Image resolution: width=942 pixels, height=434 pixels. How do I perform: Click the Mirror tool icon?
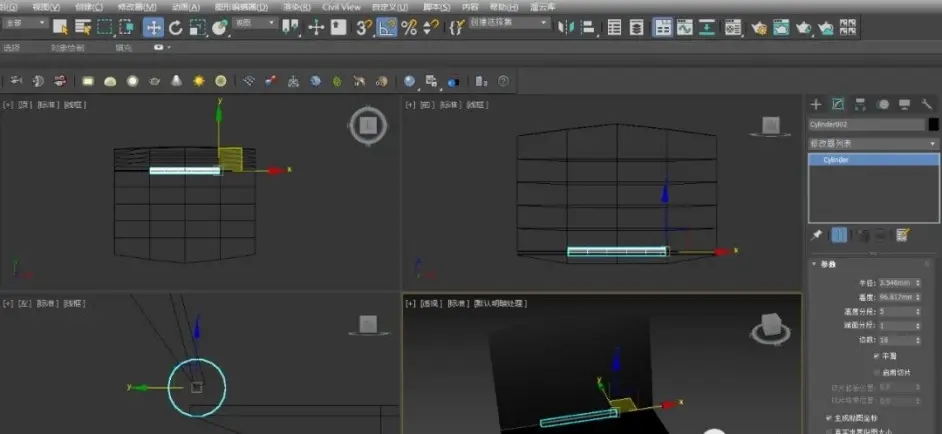coord(566,27)
